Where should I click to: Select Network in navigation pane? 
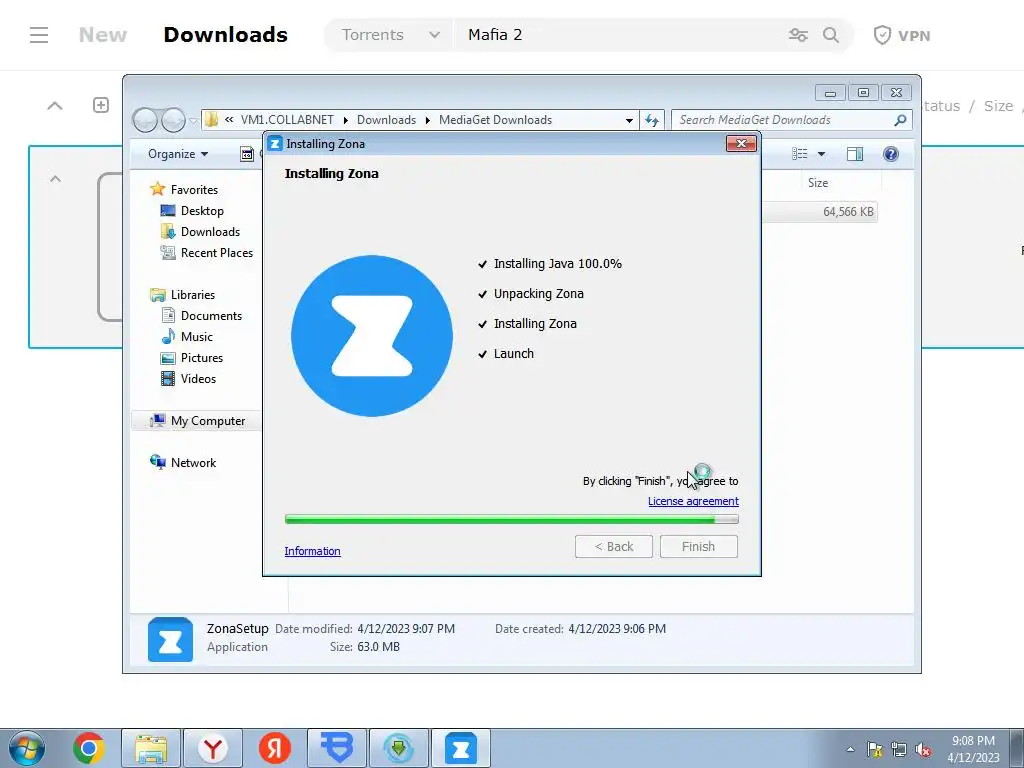coord(193,463)
